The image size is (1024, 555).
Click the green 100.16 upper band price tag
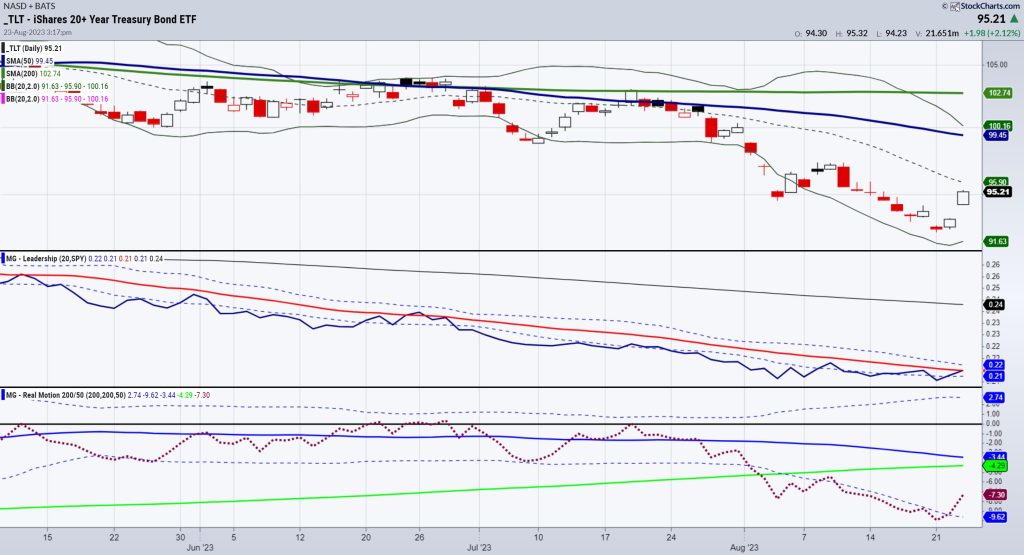[999, 125]
